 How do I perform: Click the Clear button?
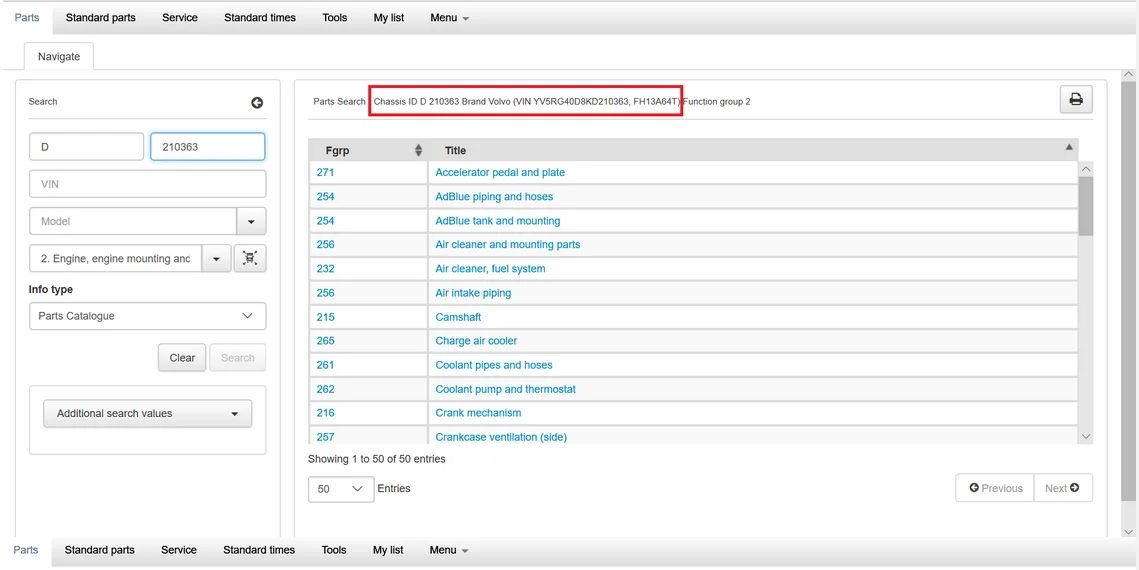(182, 358)
